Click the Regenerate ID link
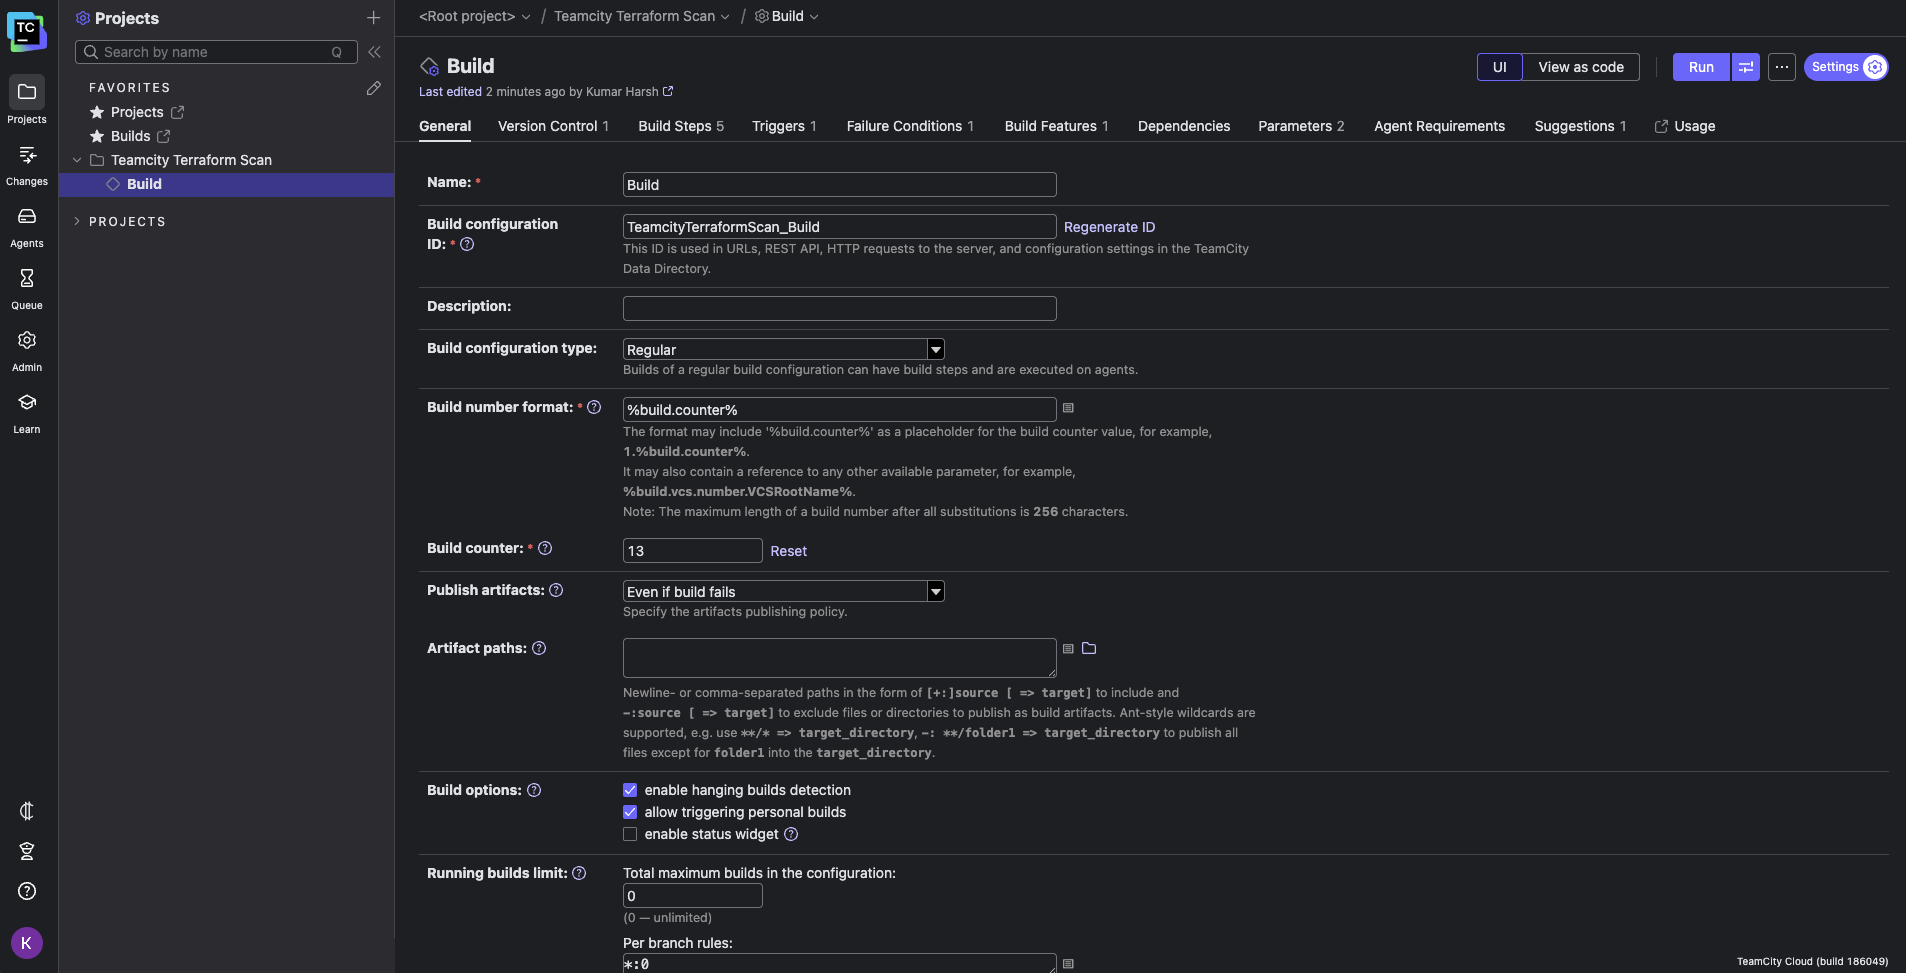The image size is (1906, 973). [x=1109, y=227]
